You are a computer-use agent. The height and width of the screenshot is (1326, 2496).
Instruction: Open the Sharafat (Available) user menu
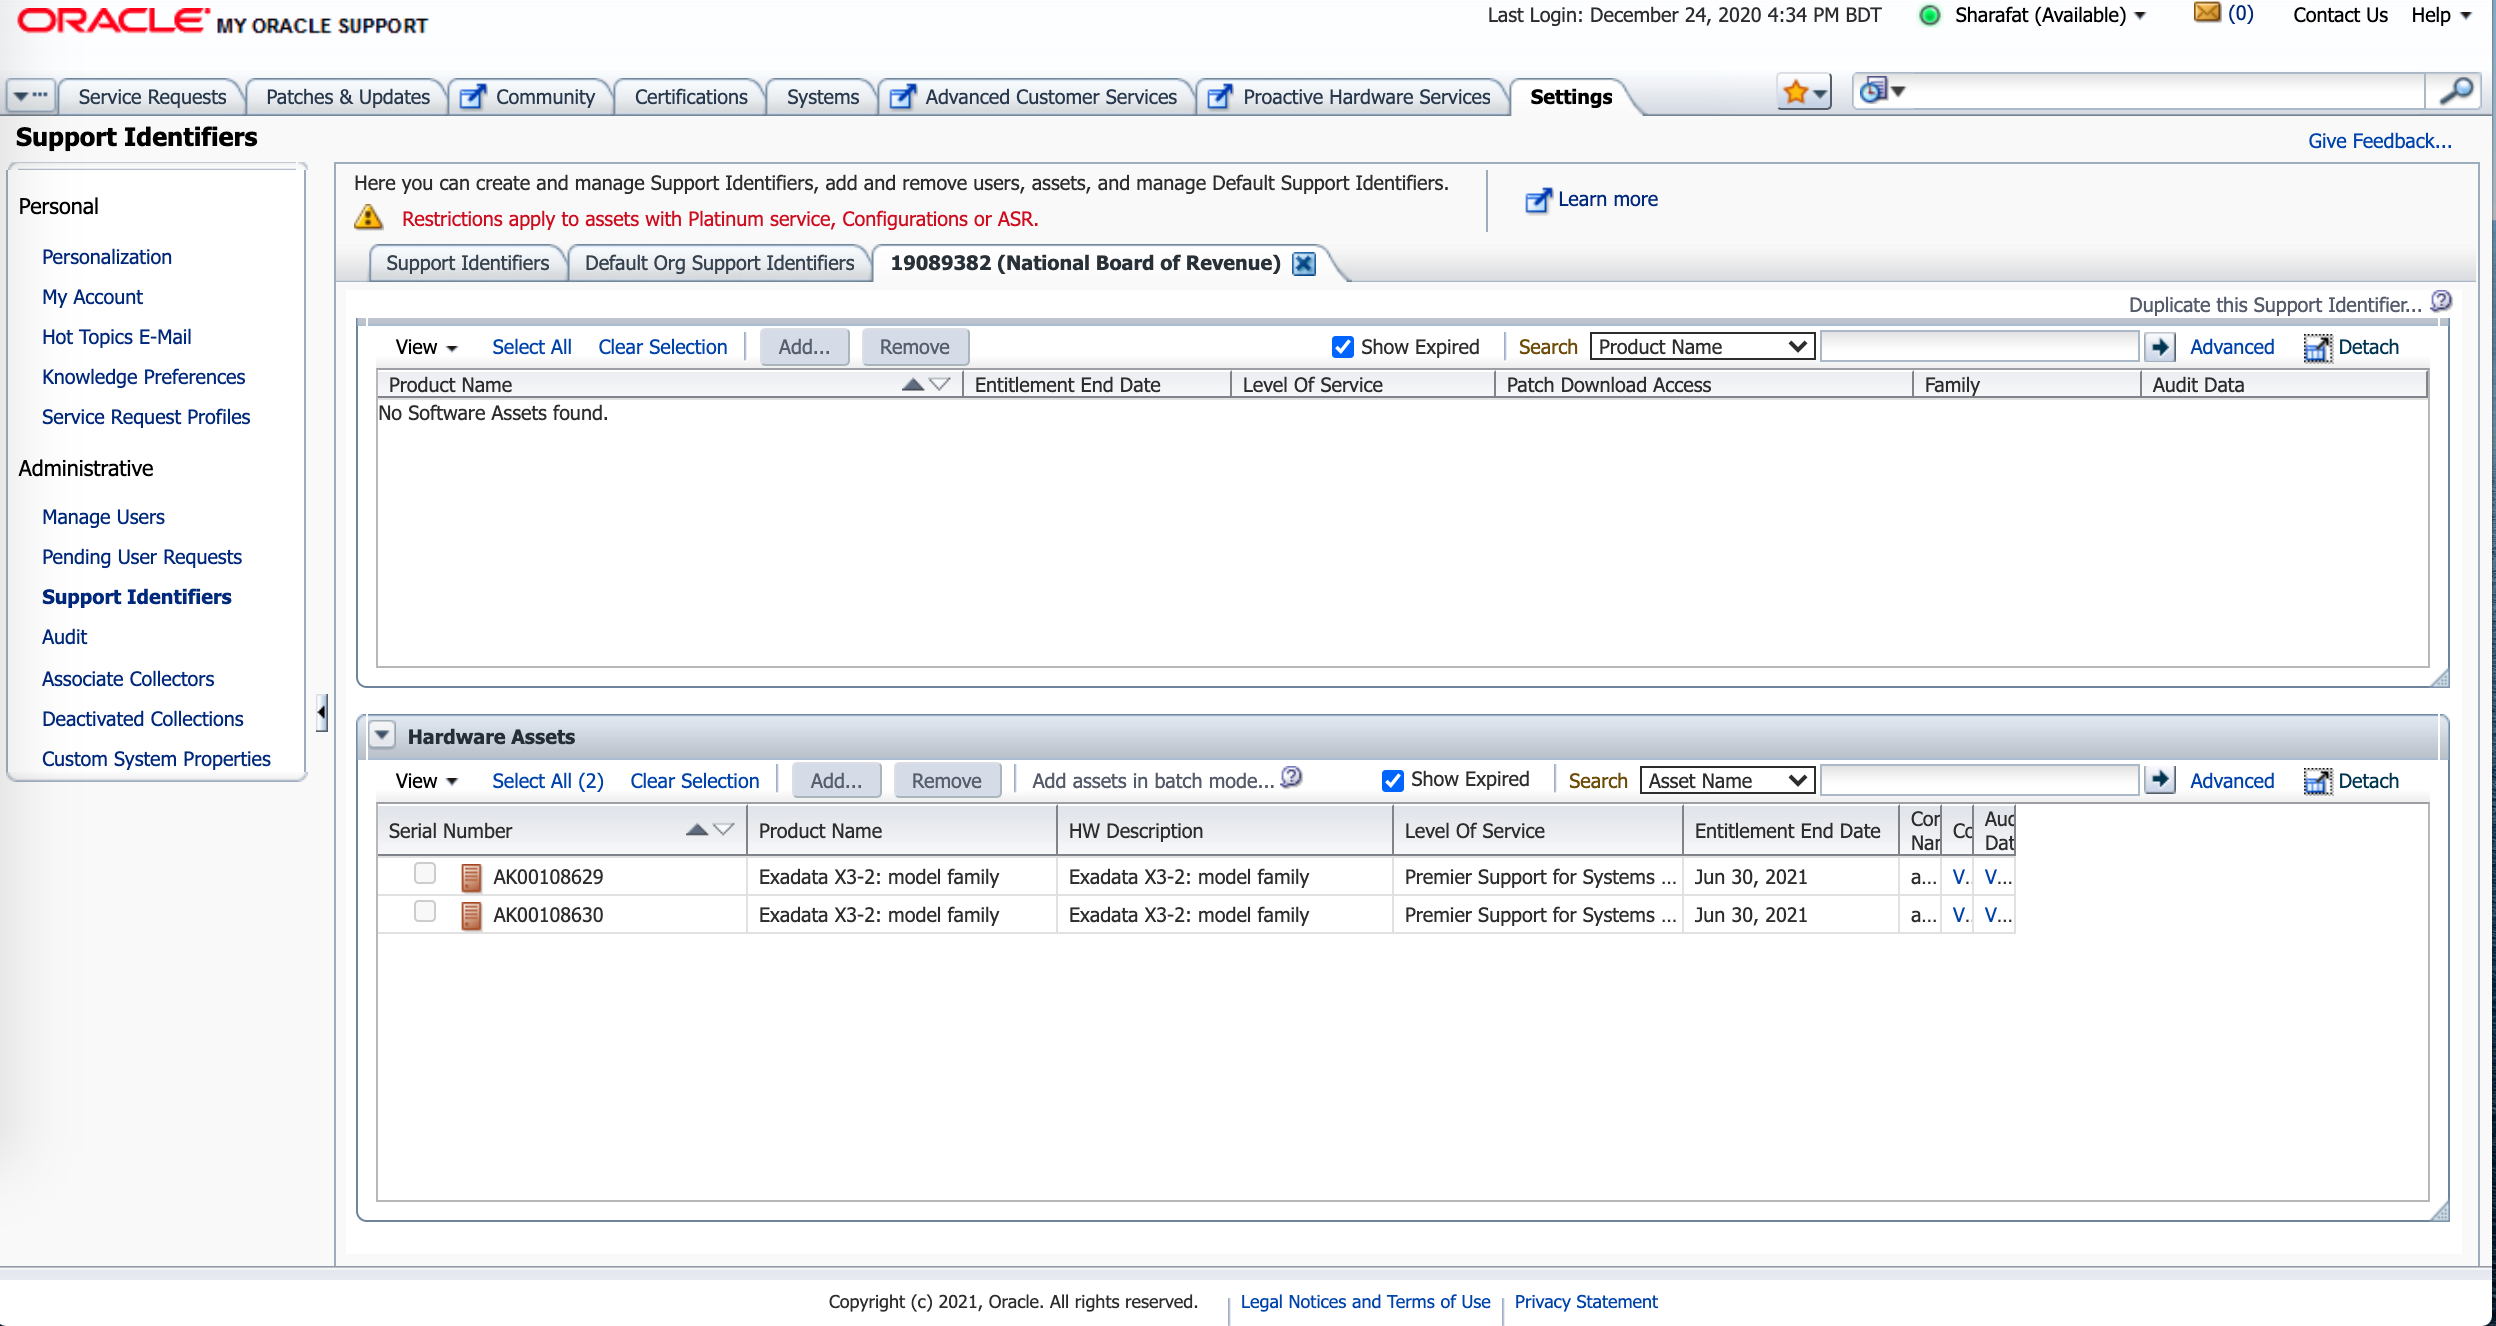pyautogui.click(x=2050, y=15)
